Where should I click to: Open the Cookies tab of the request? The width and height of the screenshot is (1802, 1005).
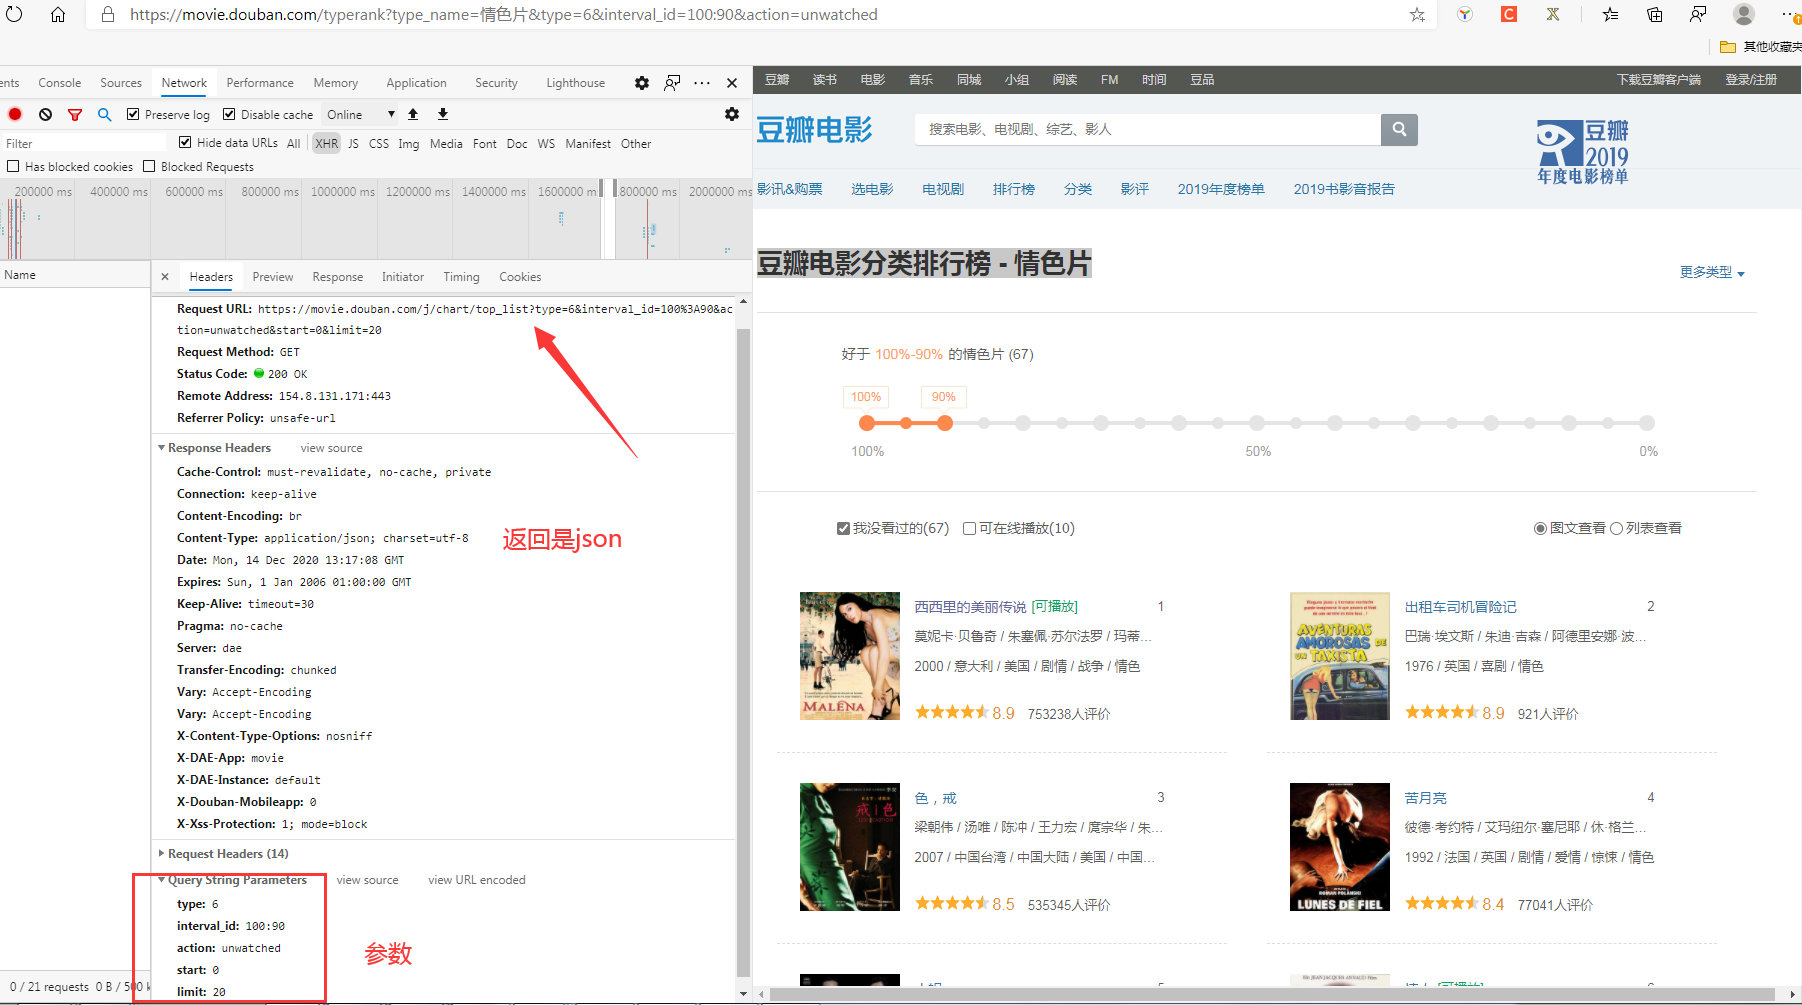pos(520,277)
